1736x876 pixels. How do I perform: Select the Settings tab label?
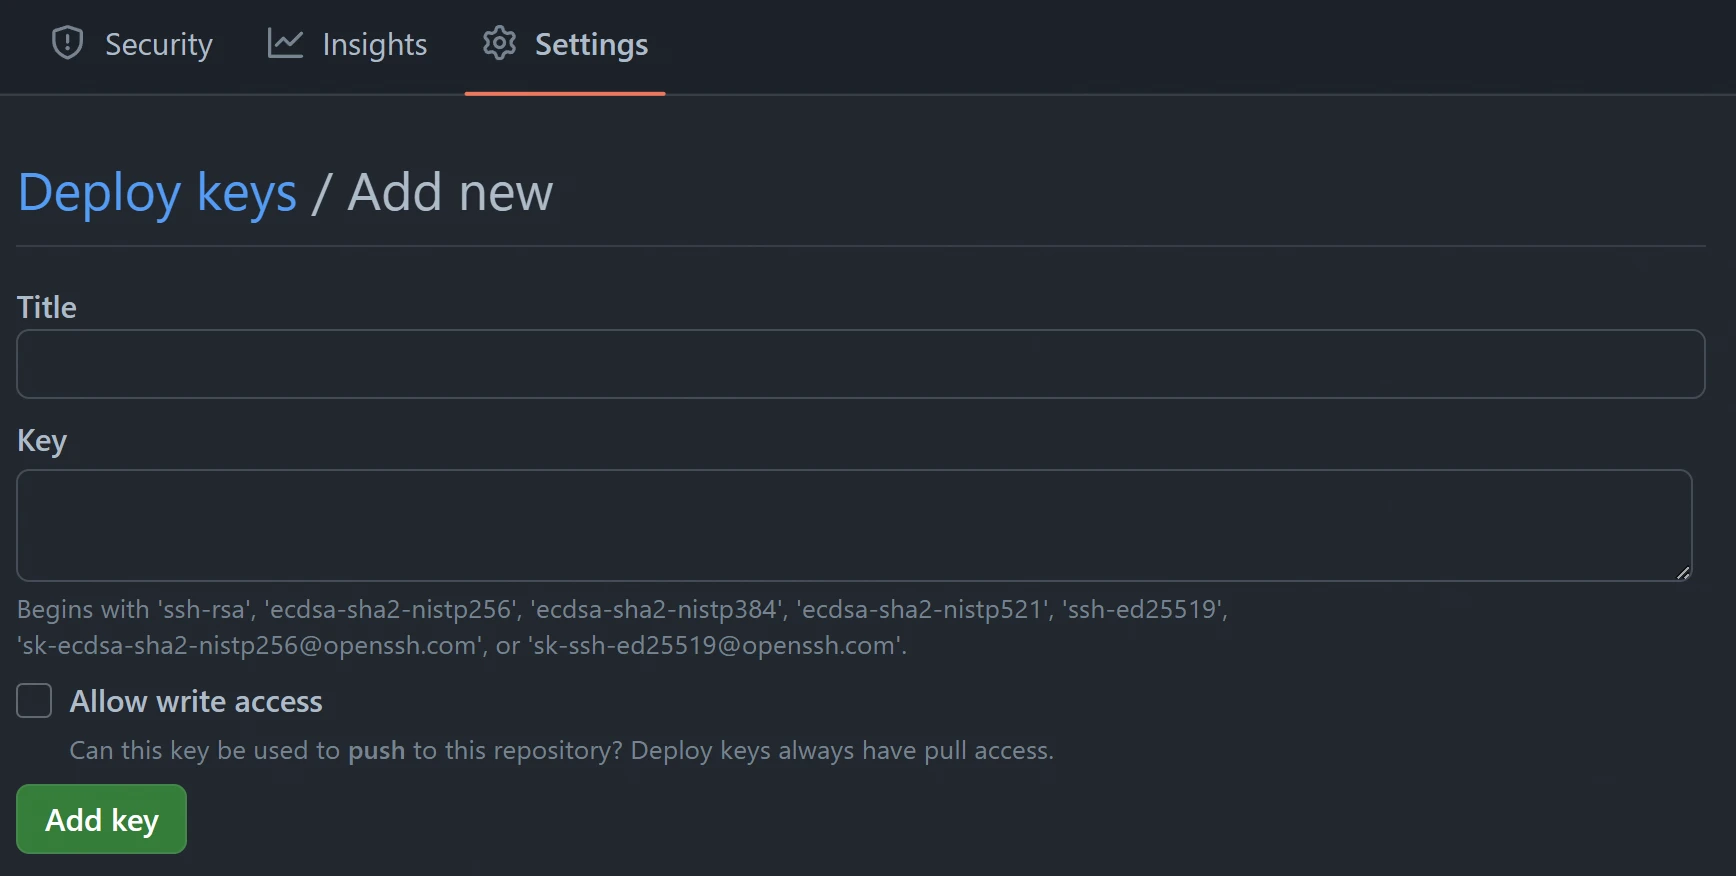coord(591,45)
